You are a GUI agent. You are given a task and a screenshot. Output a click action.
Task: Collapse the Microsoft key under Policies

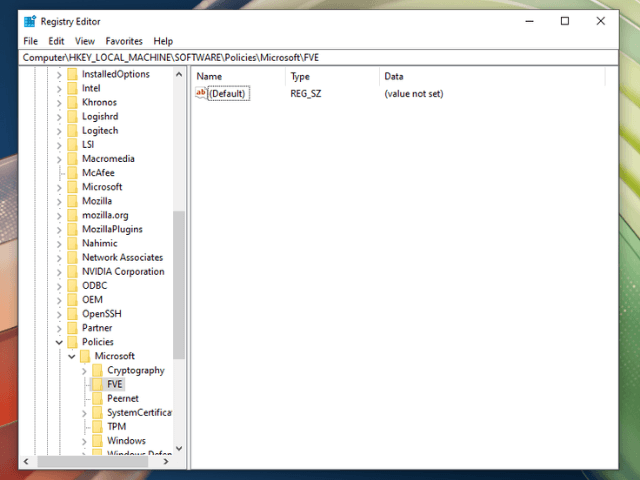[72, 356]
